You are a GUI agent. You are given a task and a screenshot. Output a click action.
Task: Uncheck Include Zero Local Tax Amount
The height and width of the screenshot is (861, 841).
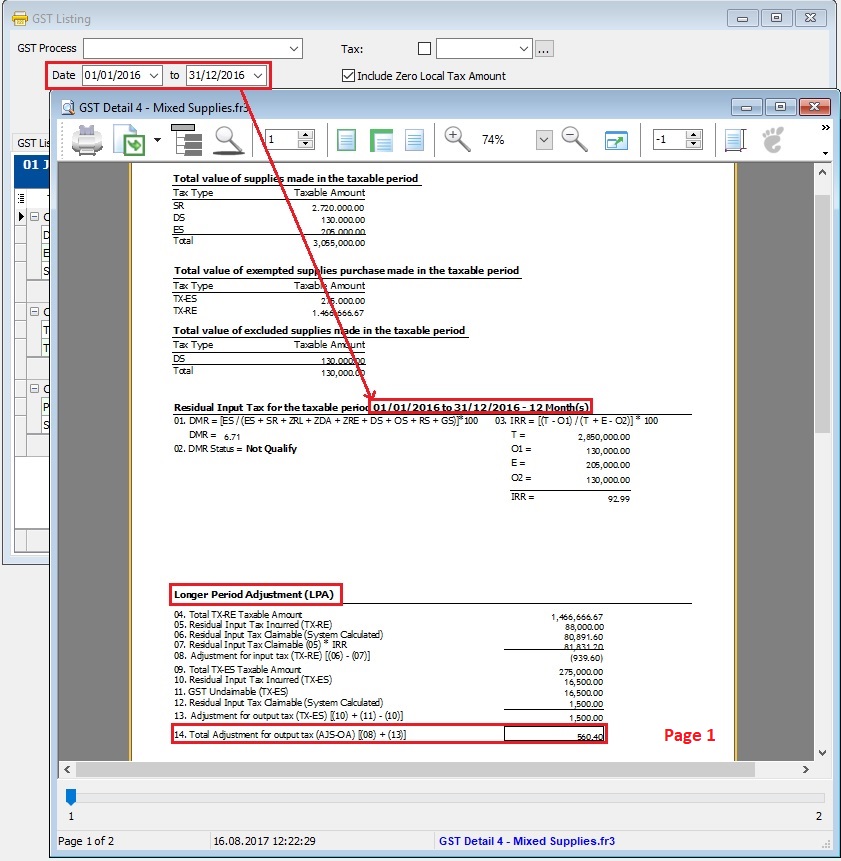(348, 76)
